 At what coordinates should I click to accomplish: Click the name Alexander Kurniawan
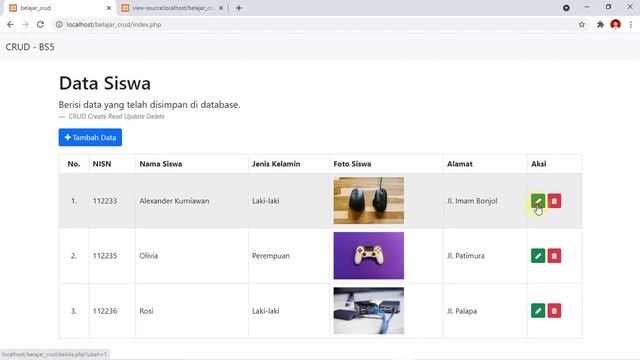[x=174, y=201]
